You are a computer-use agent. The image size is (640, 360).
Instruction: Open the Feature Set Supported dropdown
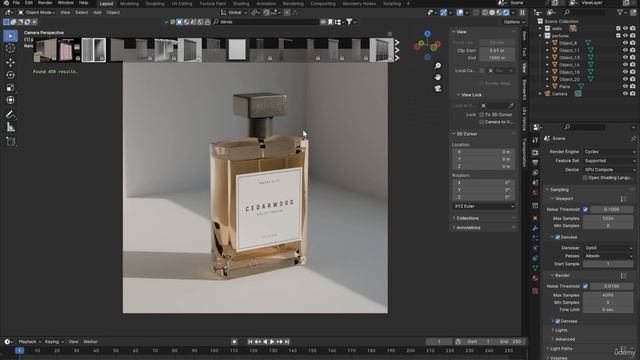coord(609,161)
